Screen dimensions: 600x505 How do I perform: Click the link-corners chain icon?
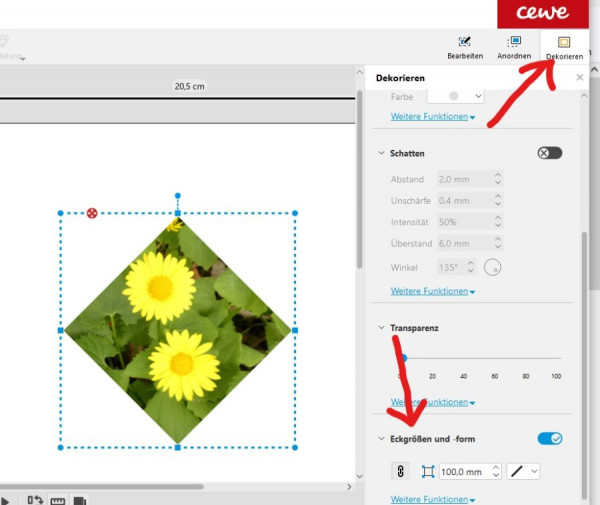point(400,471)
